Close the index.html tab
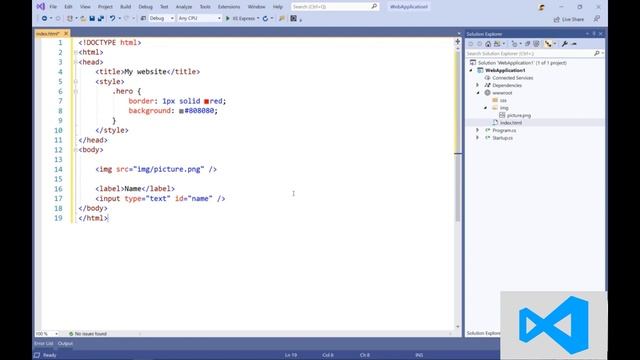This screenshot has height=360, width=640. click(66, 33)
